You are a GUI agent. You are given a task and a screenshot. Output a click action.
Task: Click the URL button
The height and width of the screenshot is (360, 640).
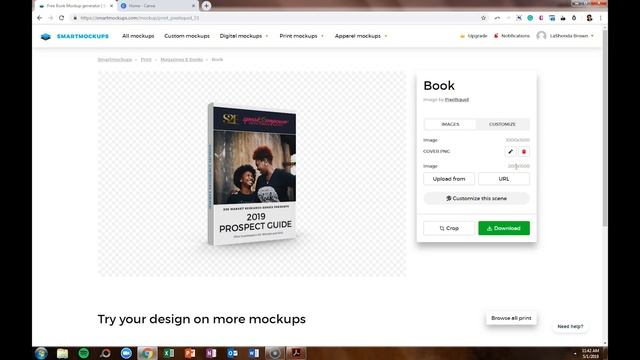(x=504, y=179)
